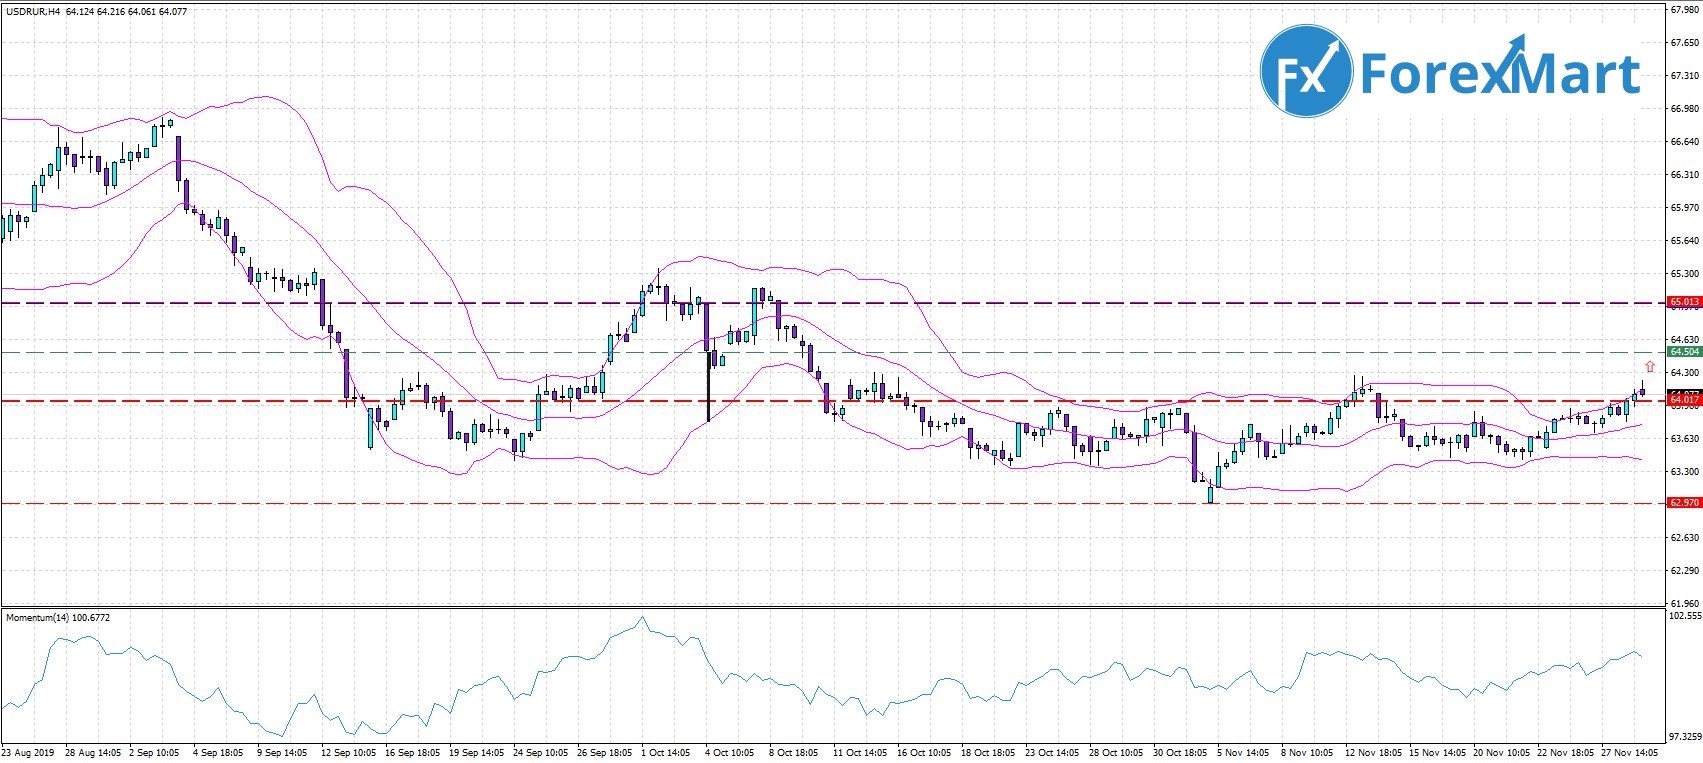Click the 23 Aug 2019 date label
Viewport: 1703px width, 763px height.
click(27, 752)
